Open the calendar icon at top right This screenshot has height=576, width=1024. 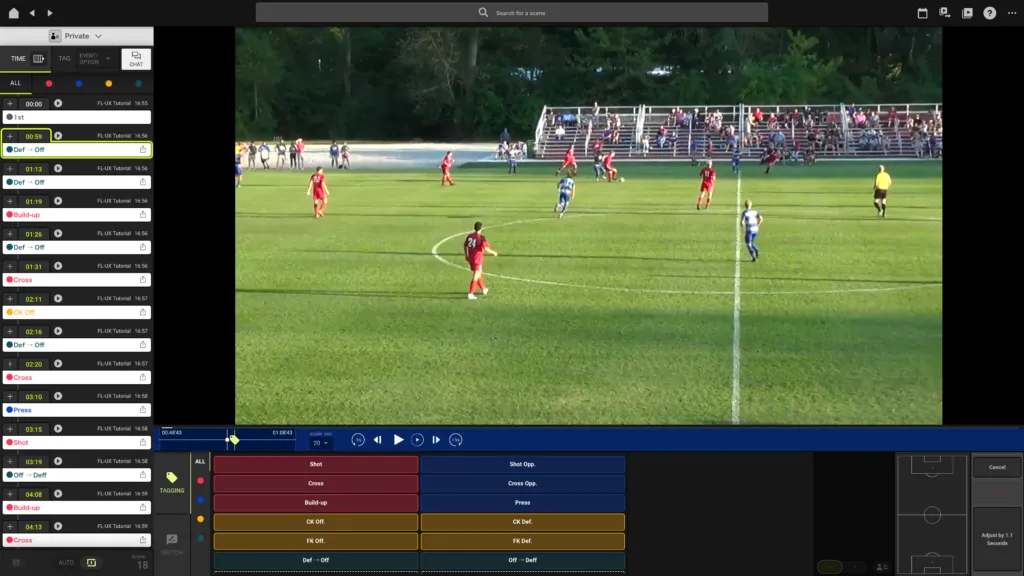click(922, 12)
